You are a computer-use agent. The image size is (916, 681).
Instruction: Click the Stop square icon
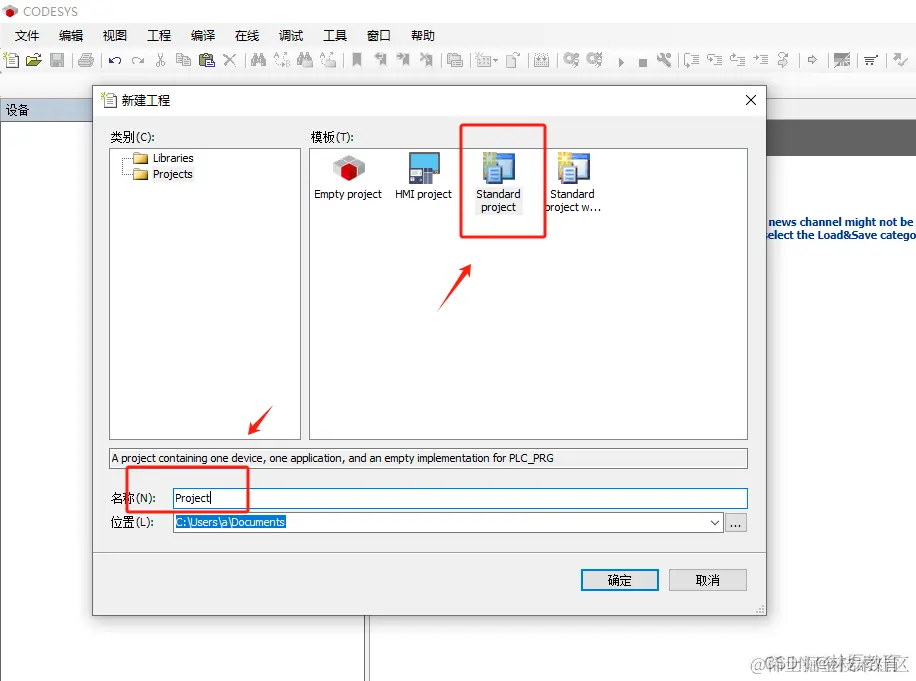tap(643, 62)
